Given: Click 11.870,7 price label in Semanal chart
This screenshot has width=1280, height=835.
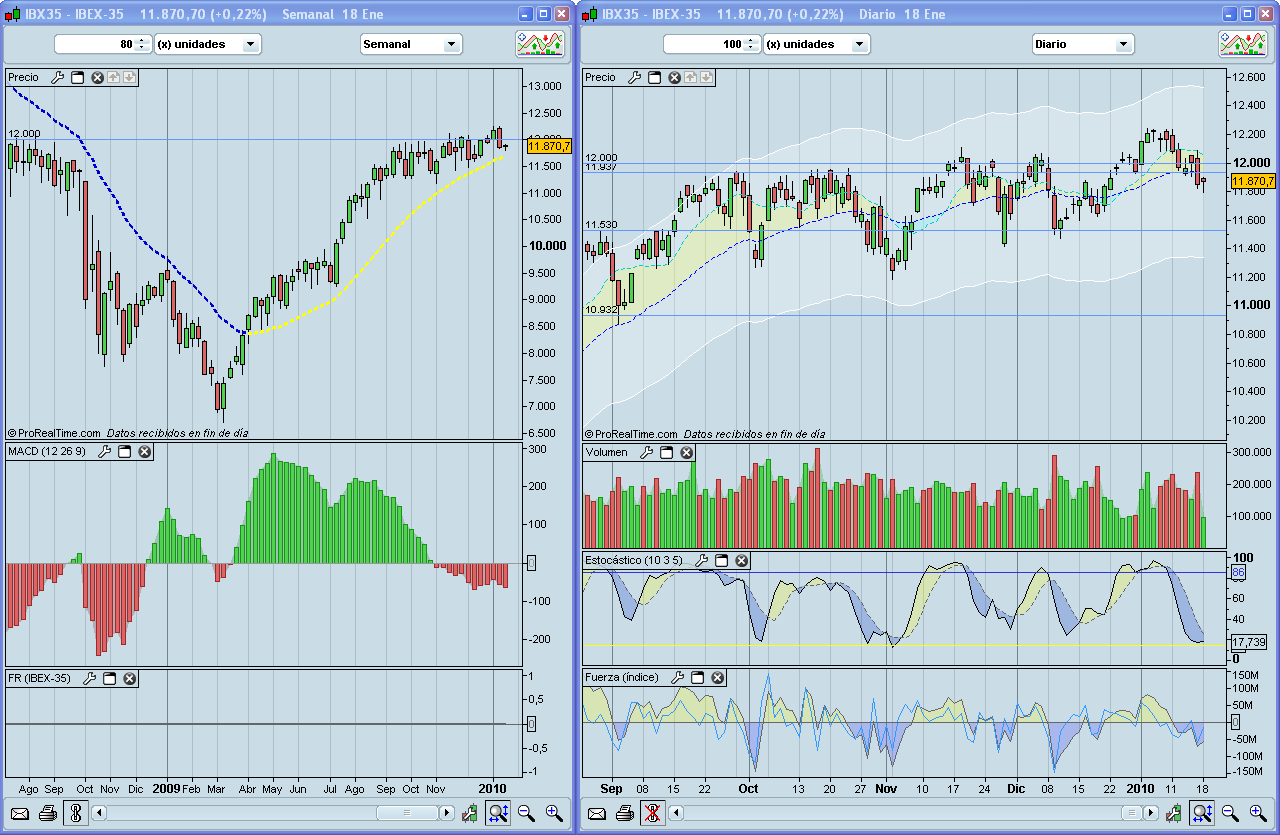Looking at the screenshot, I should pos(548,146).
